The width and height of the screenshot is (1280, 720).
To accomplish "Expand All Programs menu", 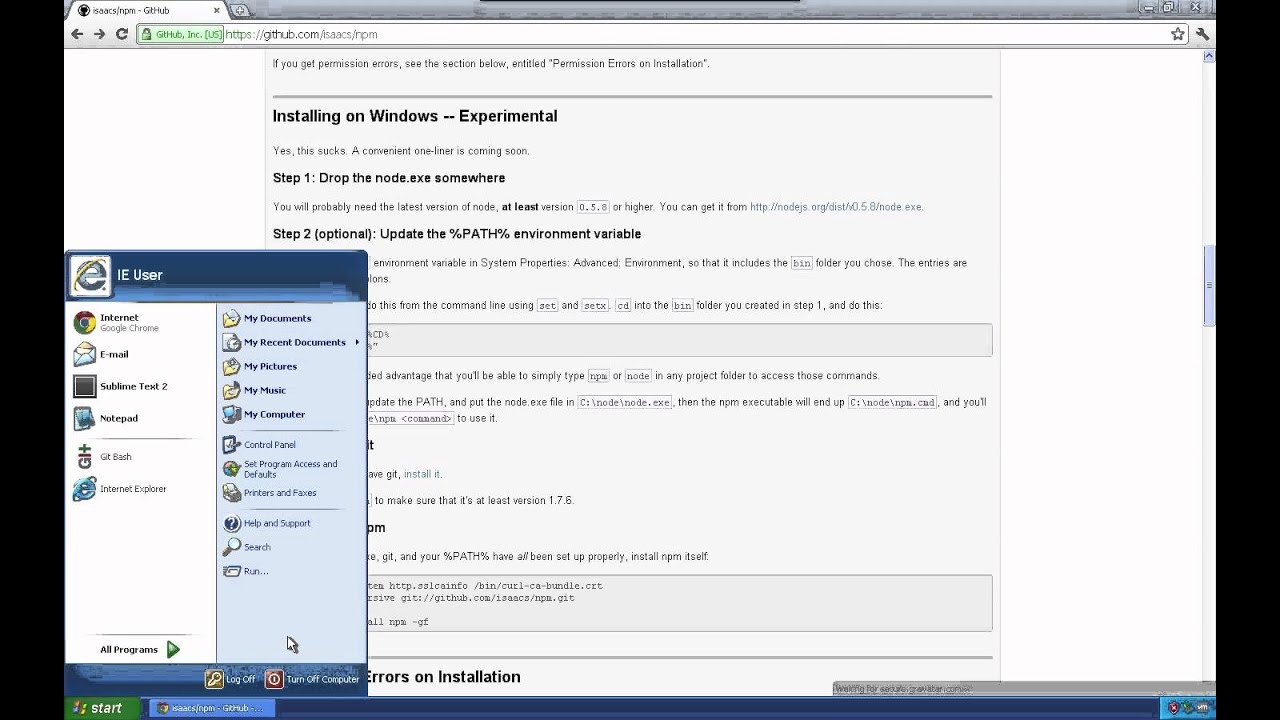I will click(140, 649).
